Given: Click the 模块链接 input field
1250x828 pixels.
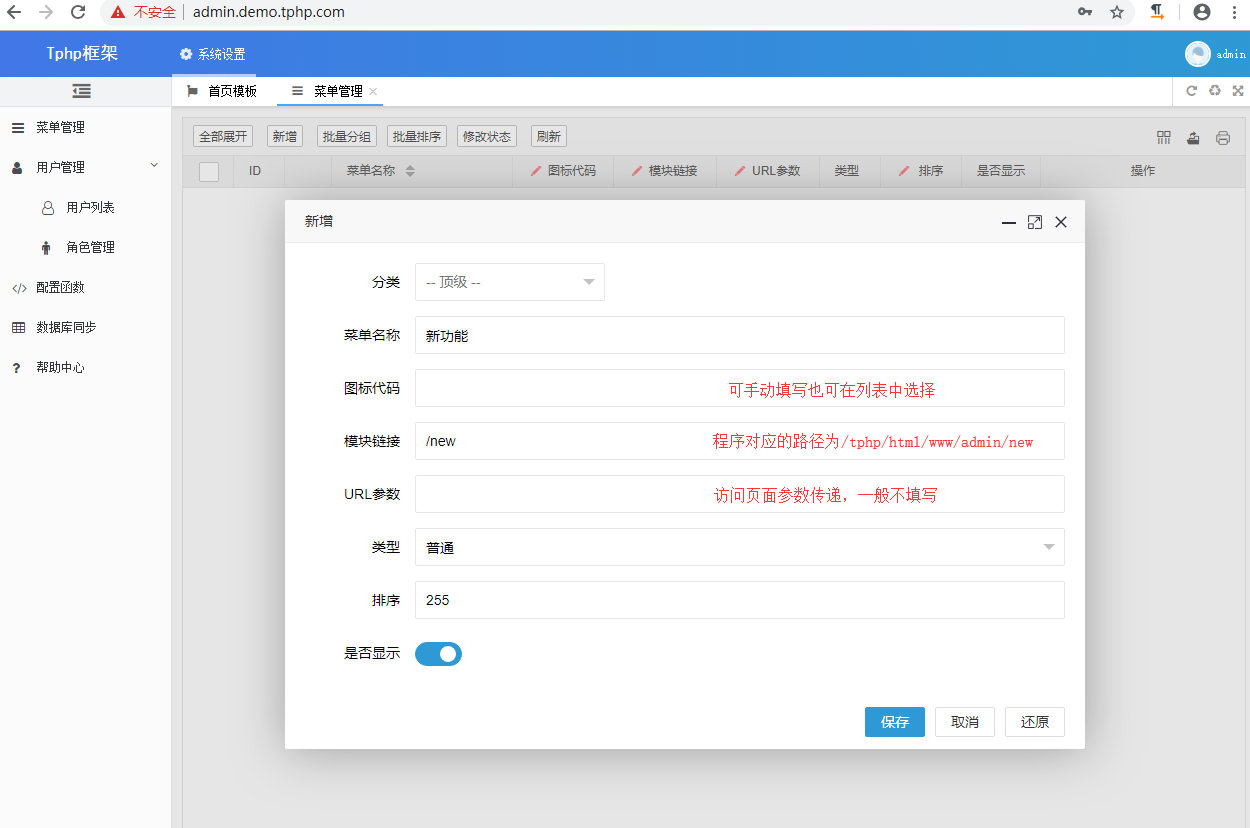Looking at the screenshot, I should pyautogui.click(x=740, y=441).
